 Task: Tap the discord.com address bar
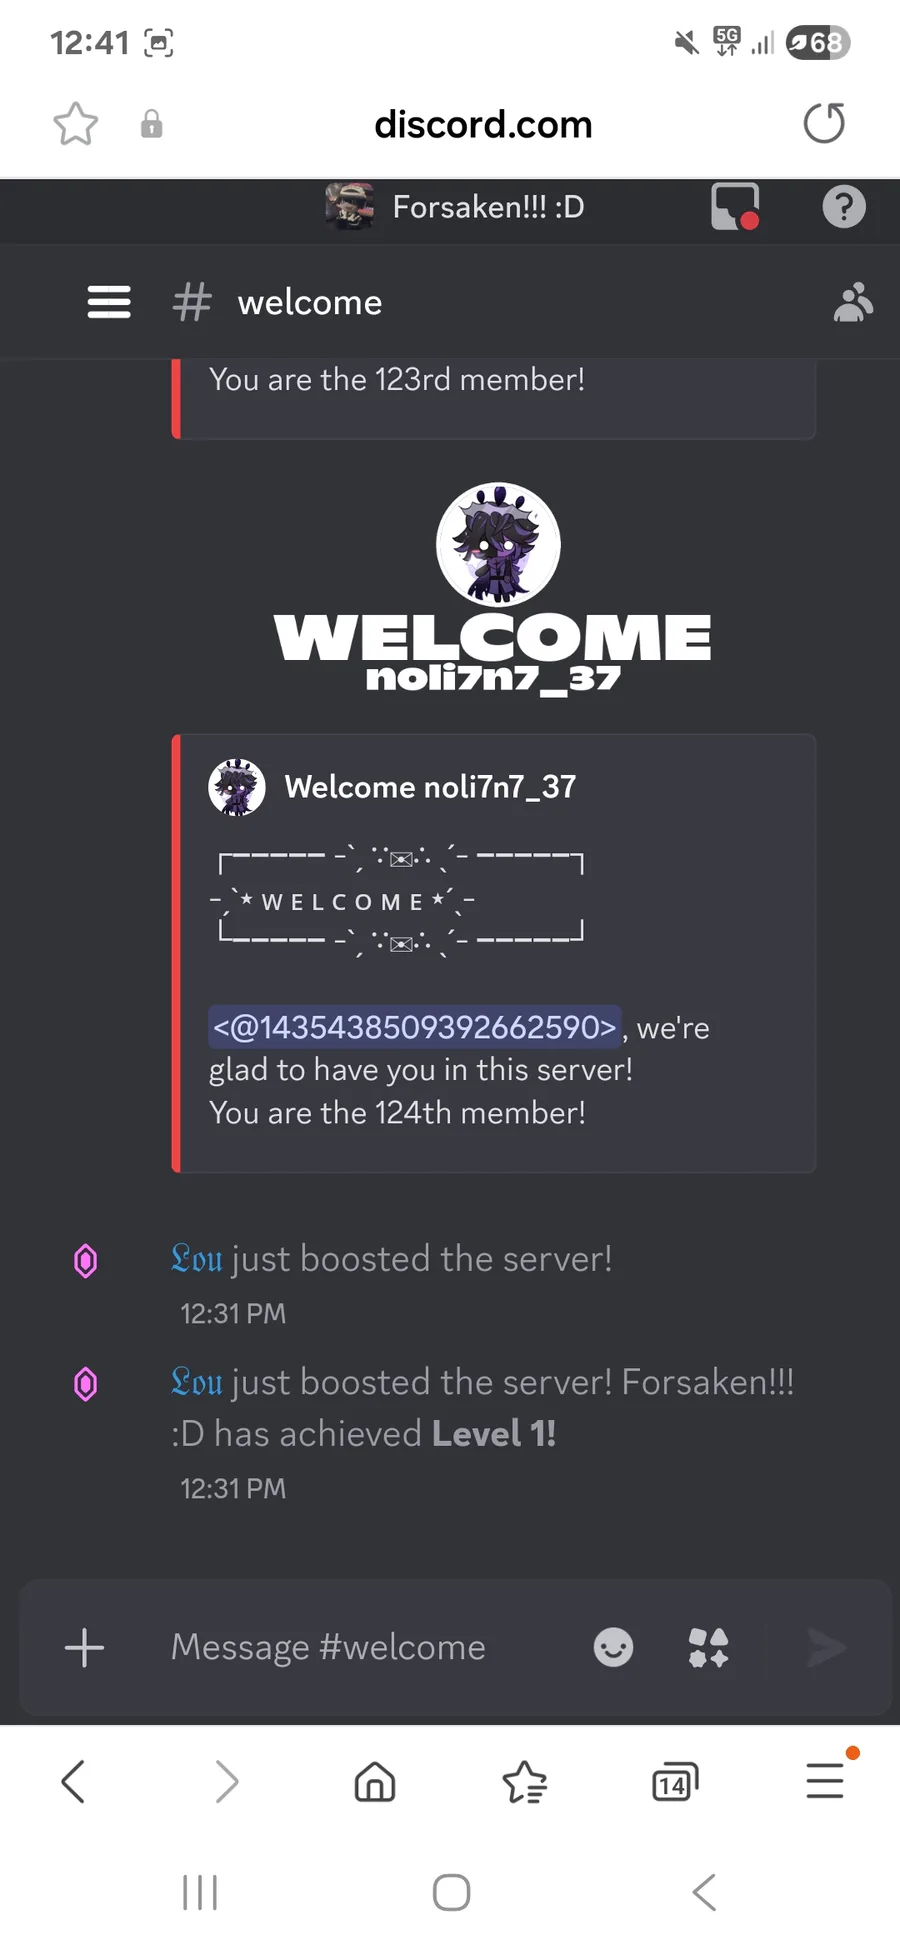pos(483,124)
